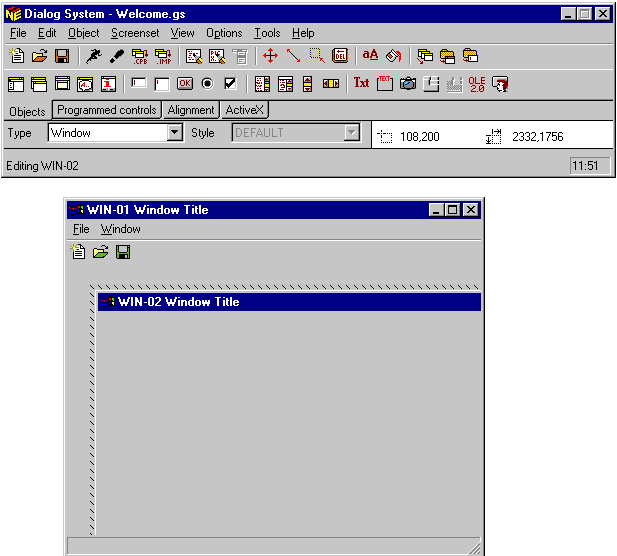Open the View menu
617x556 pixels.
pyautogui.click(x=183, y=33)
